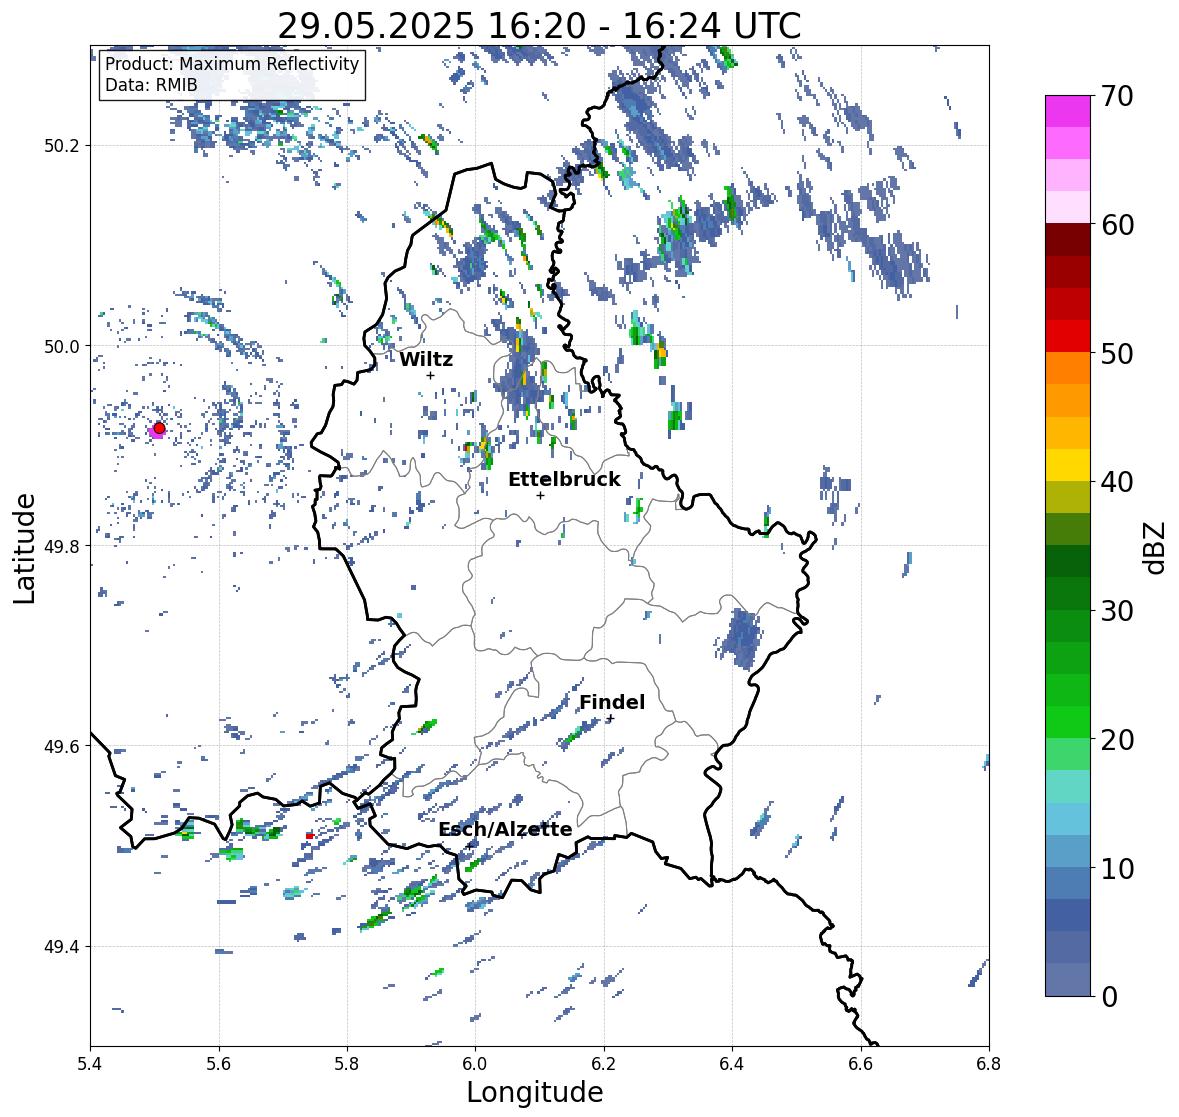1179x1117 pixels.
Task: Click the longitude tick 5.4
Action: pos(90,1063)
